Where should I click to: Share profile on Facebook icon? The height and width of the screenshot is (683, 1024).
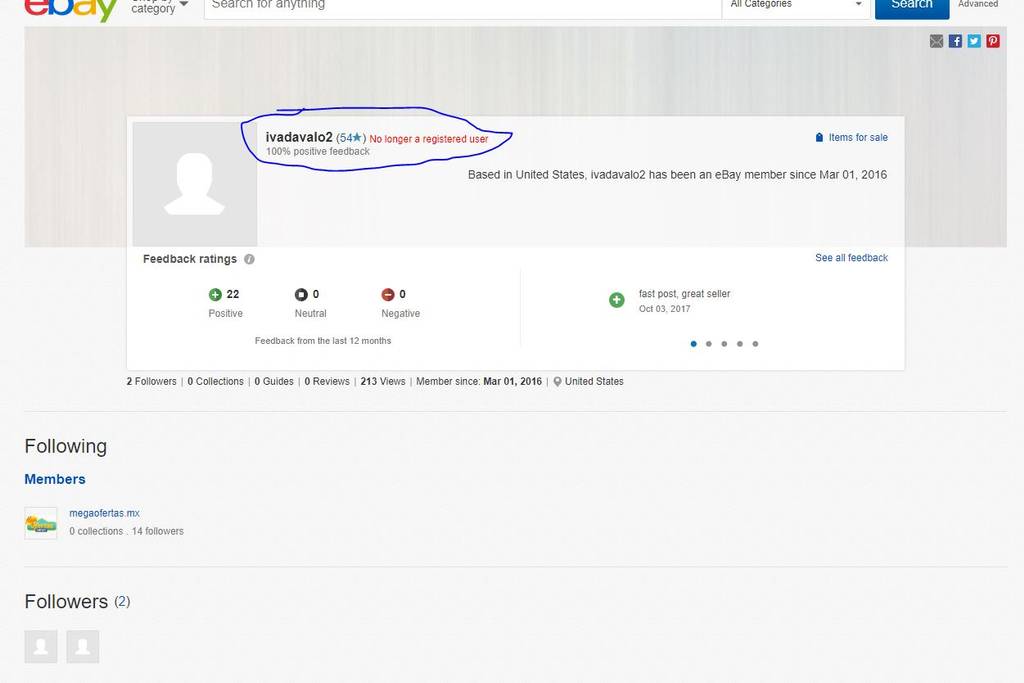coord(955,41)
